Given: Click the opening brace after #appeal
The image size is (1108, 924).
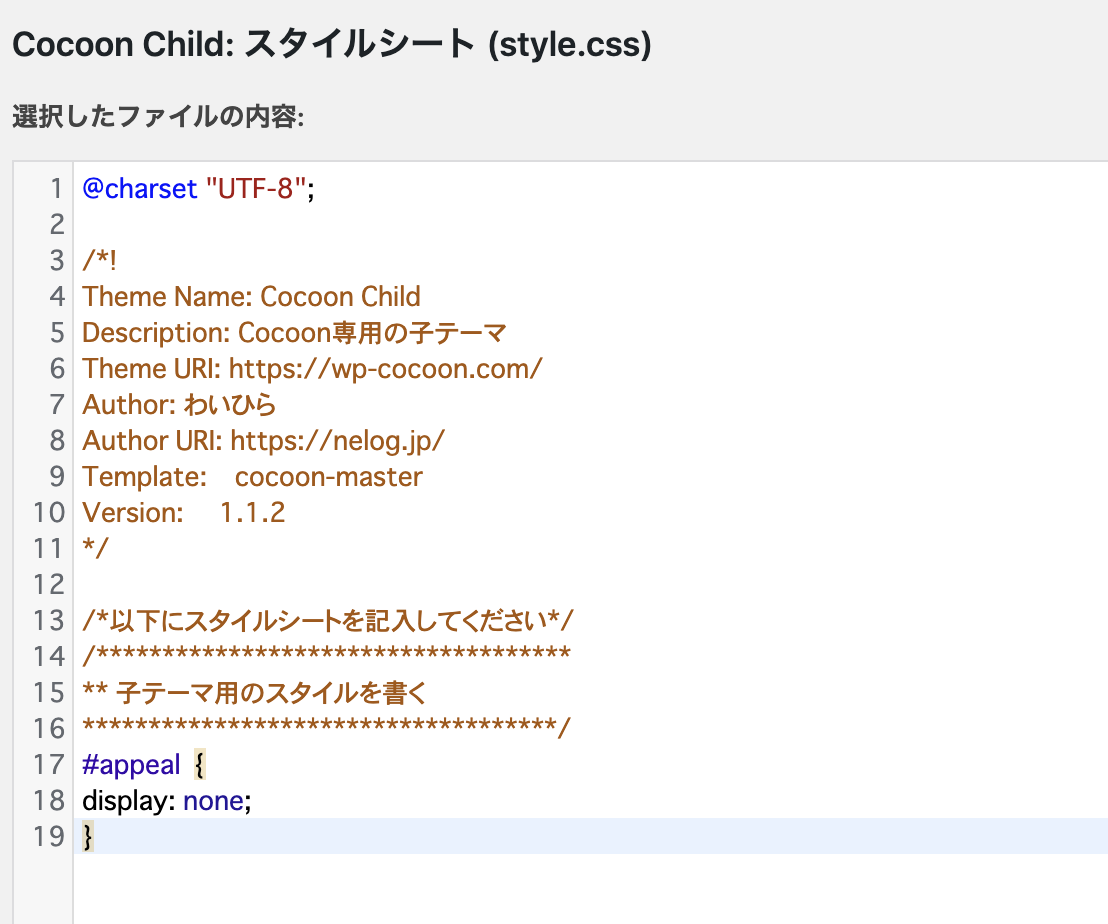Looking at the screenshot, I should [199, 765].
